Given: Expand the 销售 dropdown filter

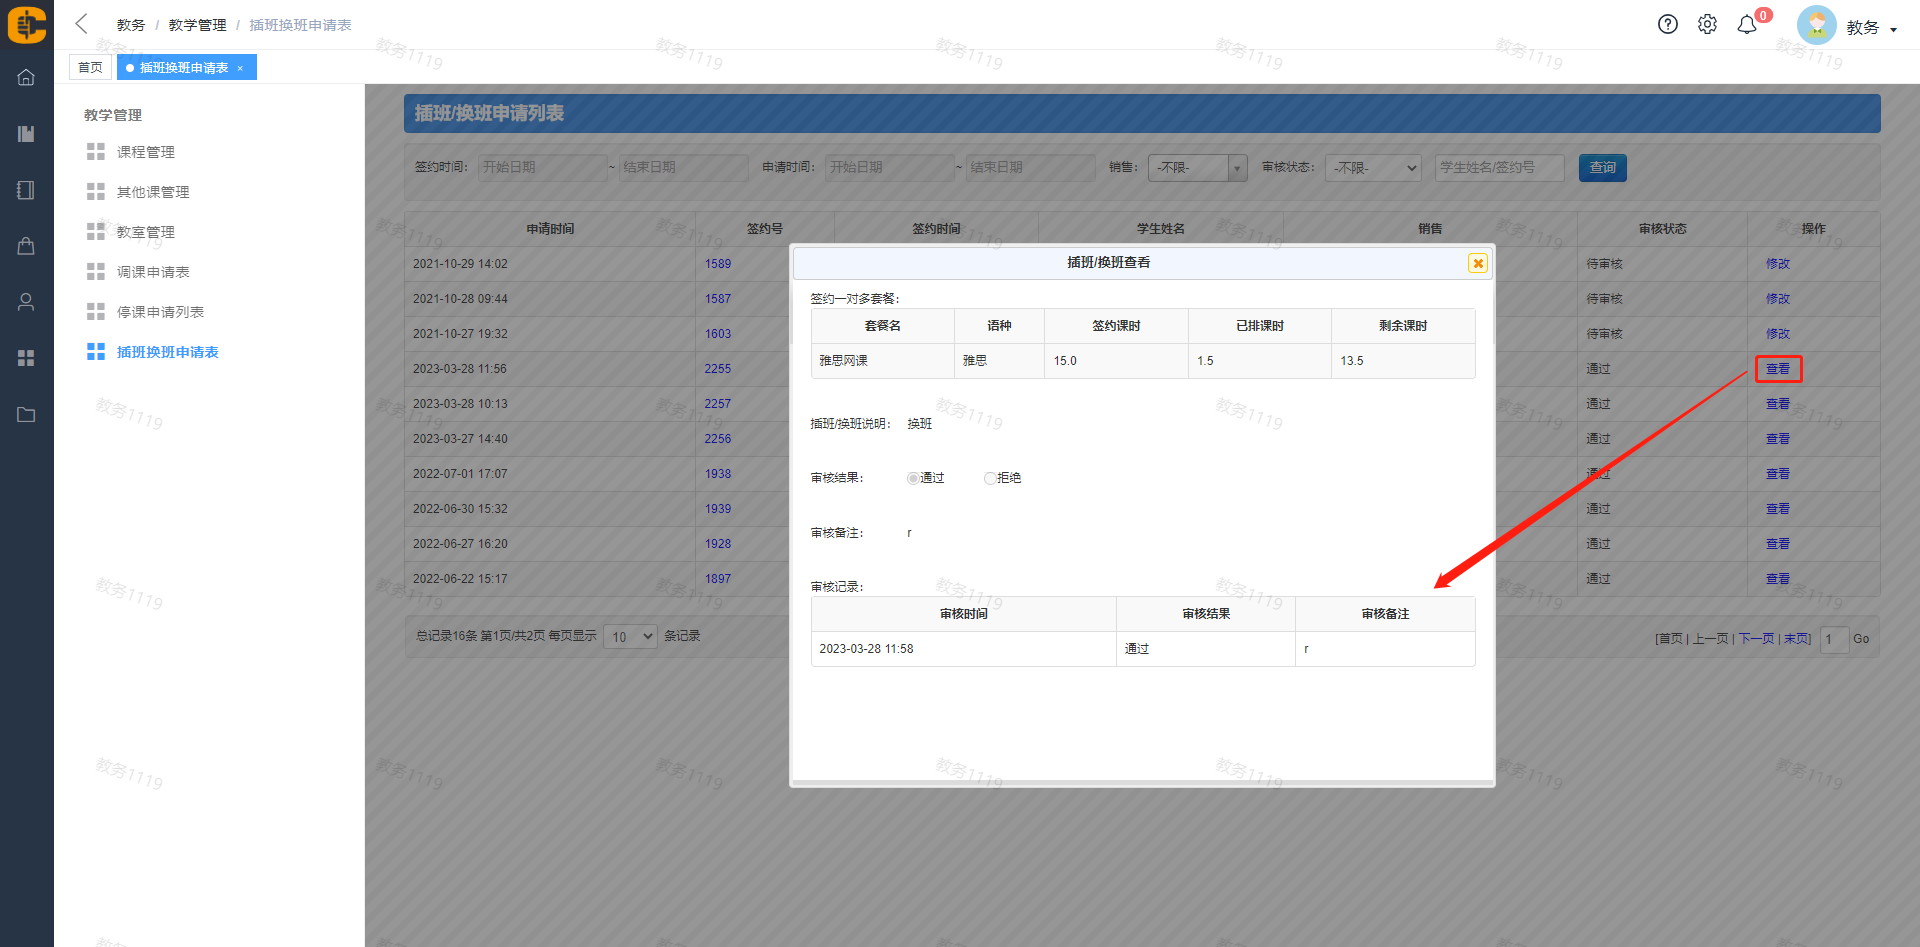Looking at the screenshot, I should pyautogui.click(x=1197, y=168).
